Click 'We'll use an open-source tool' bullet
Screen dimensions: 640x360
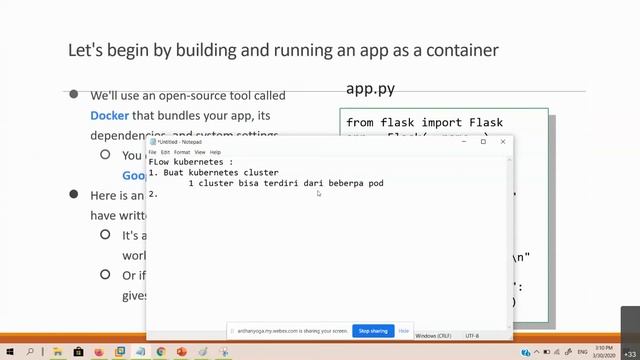coord(188,96)
